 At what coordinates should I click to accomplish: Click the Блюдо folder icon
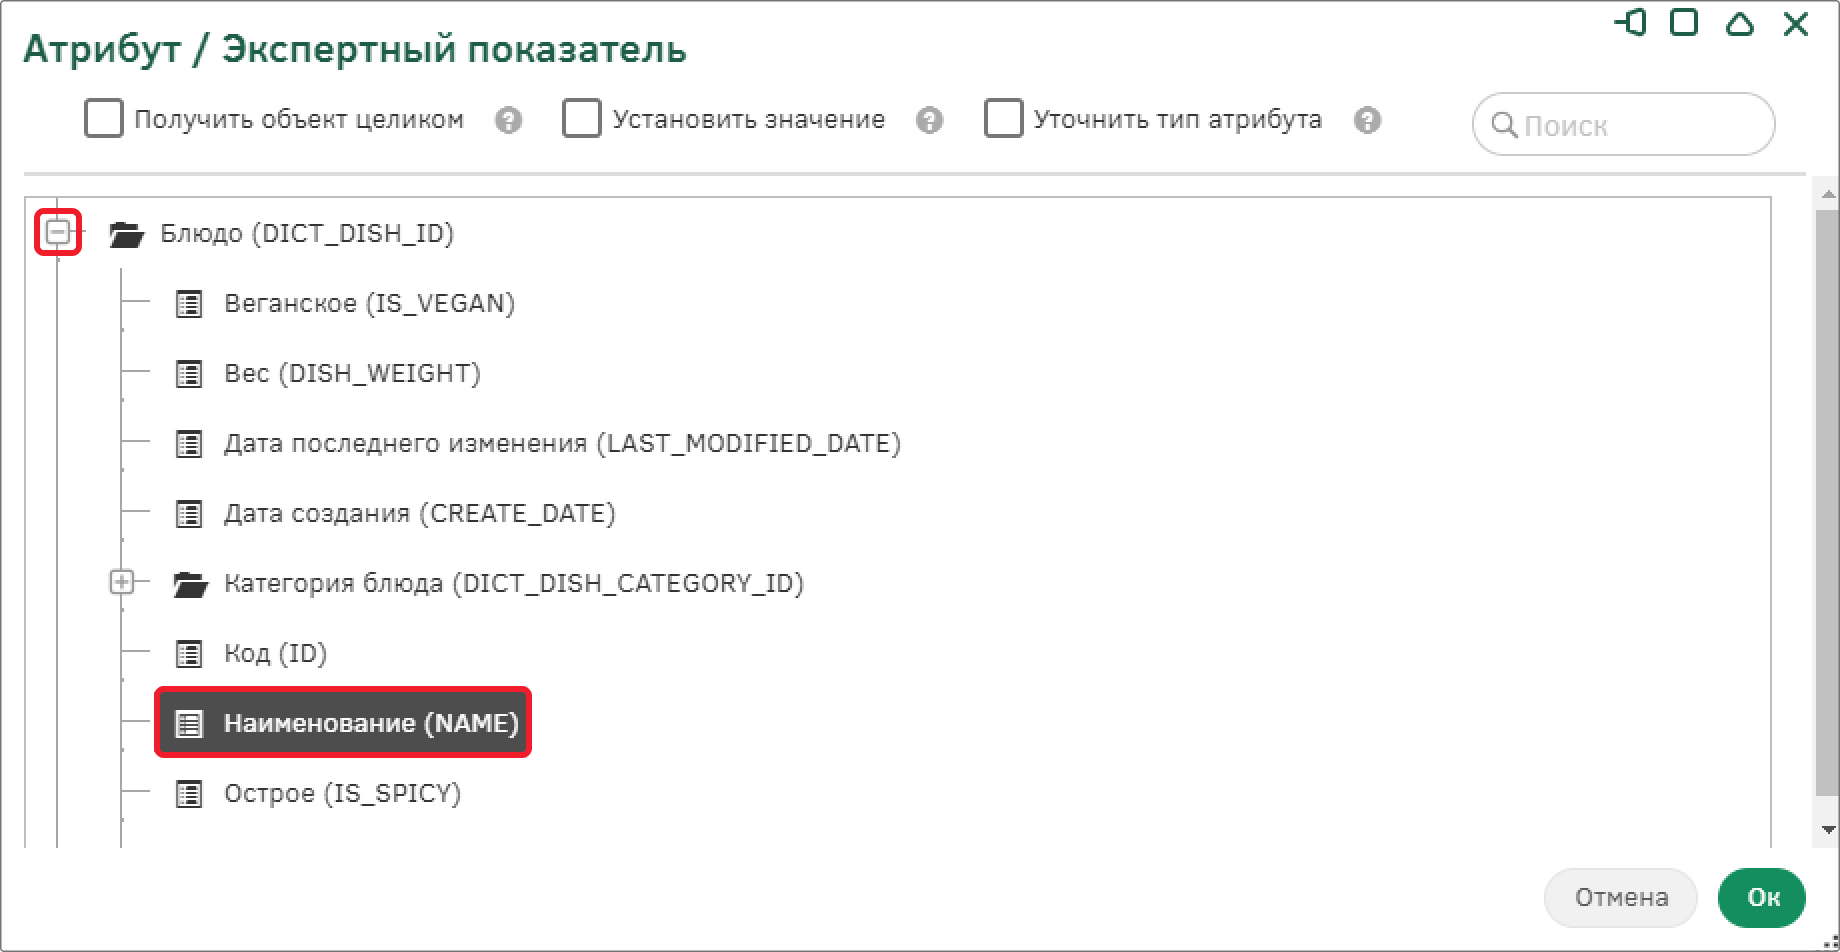[x=127, y=234]
